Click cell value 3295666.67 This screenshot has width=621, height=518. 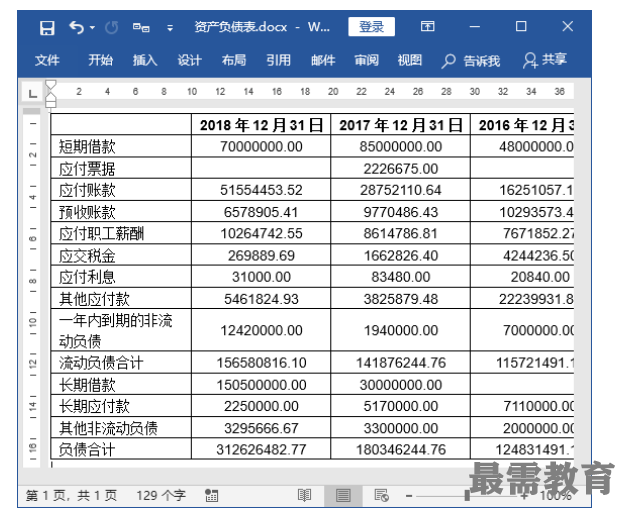click(x=261, y=428)
